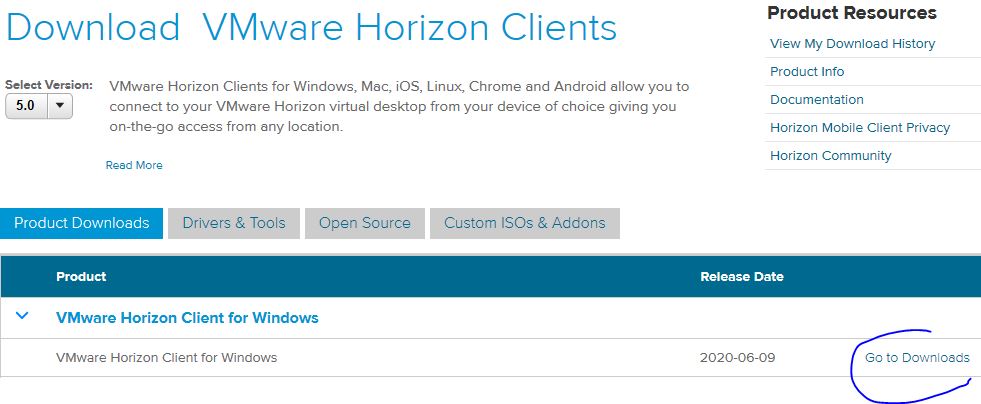Open the Drivers & Tools tab
The image size is (981, 404).
click(234, 223)
